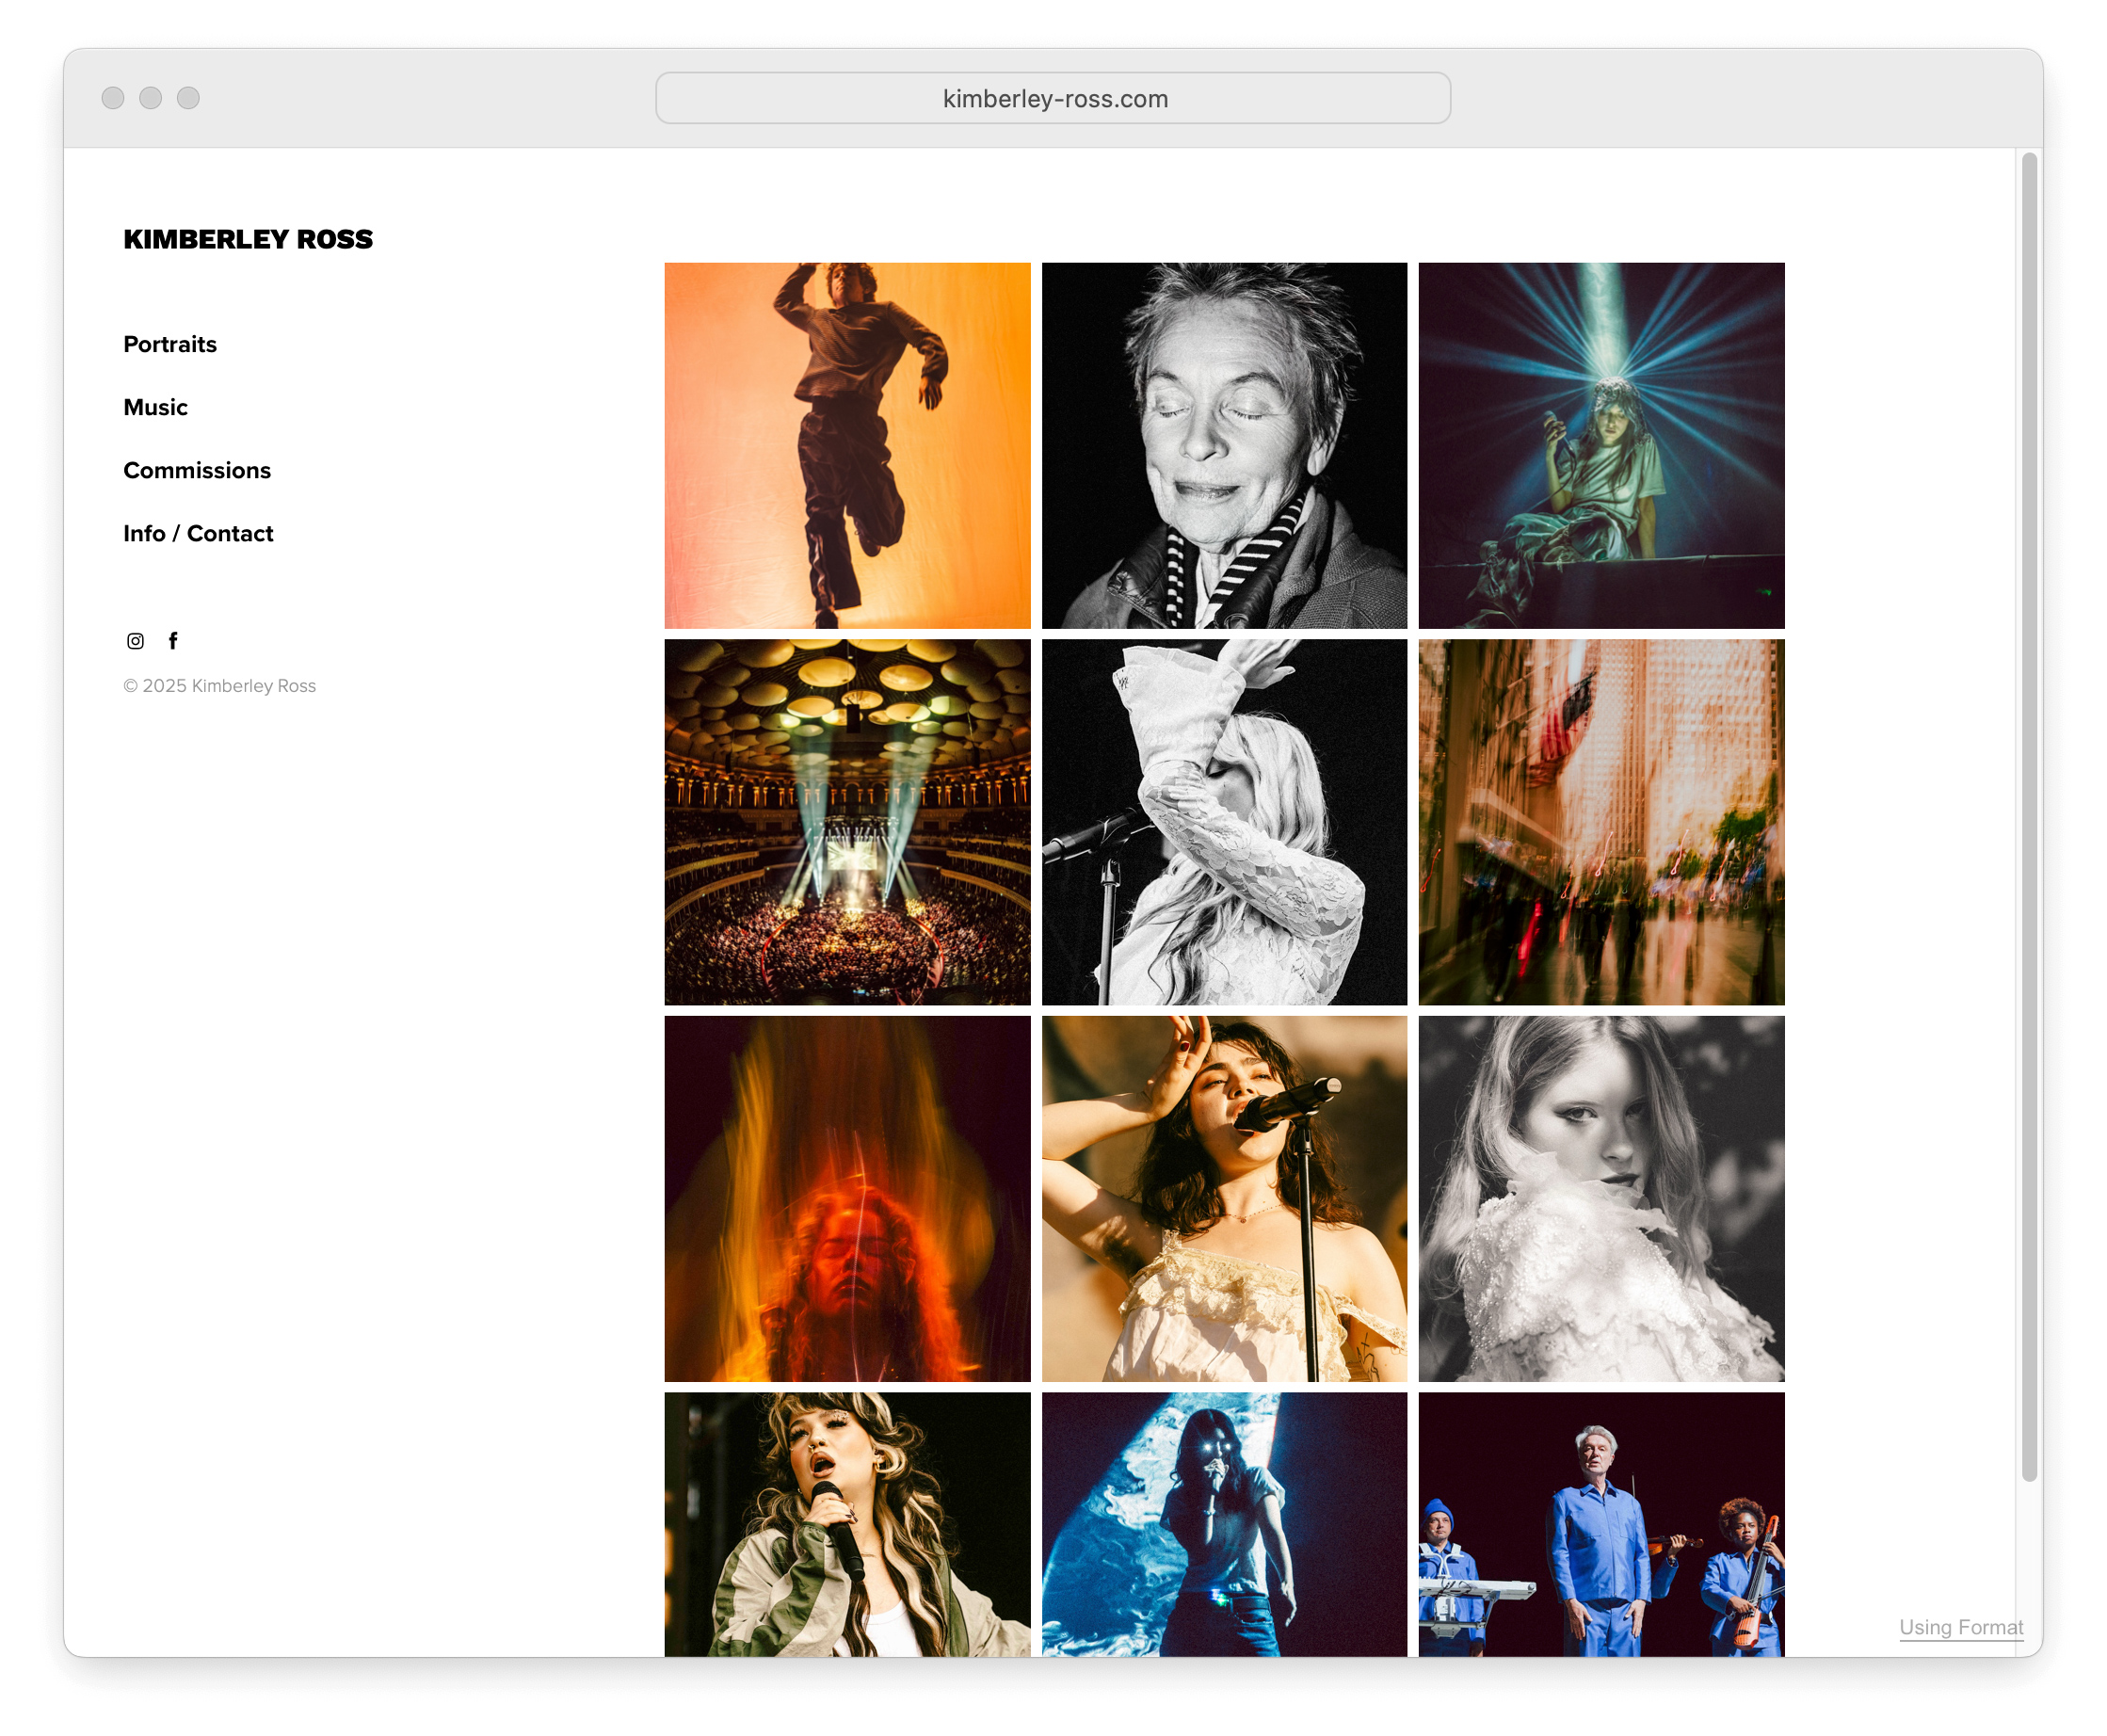This screenshot has height=1736, width=2107.
Task: Go to the Portraits page
Action: 169,344
